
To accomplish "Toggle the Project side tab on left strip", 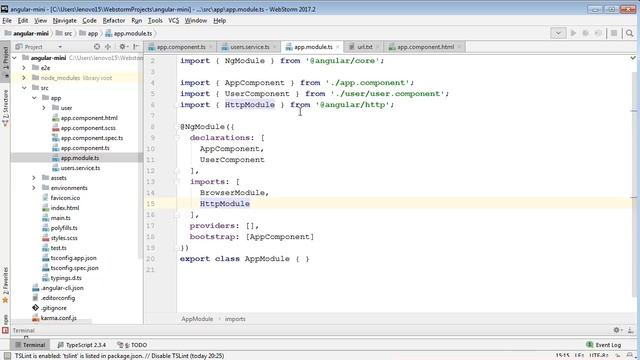I will point(5,61).
